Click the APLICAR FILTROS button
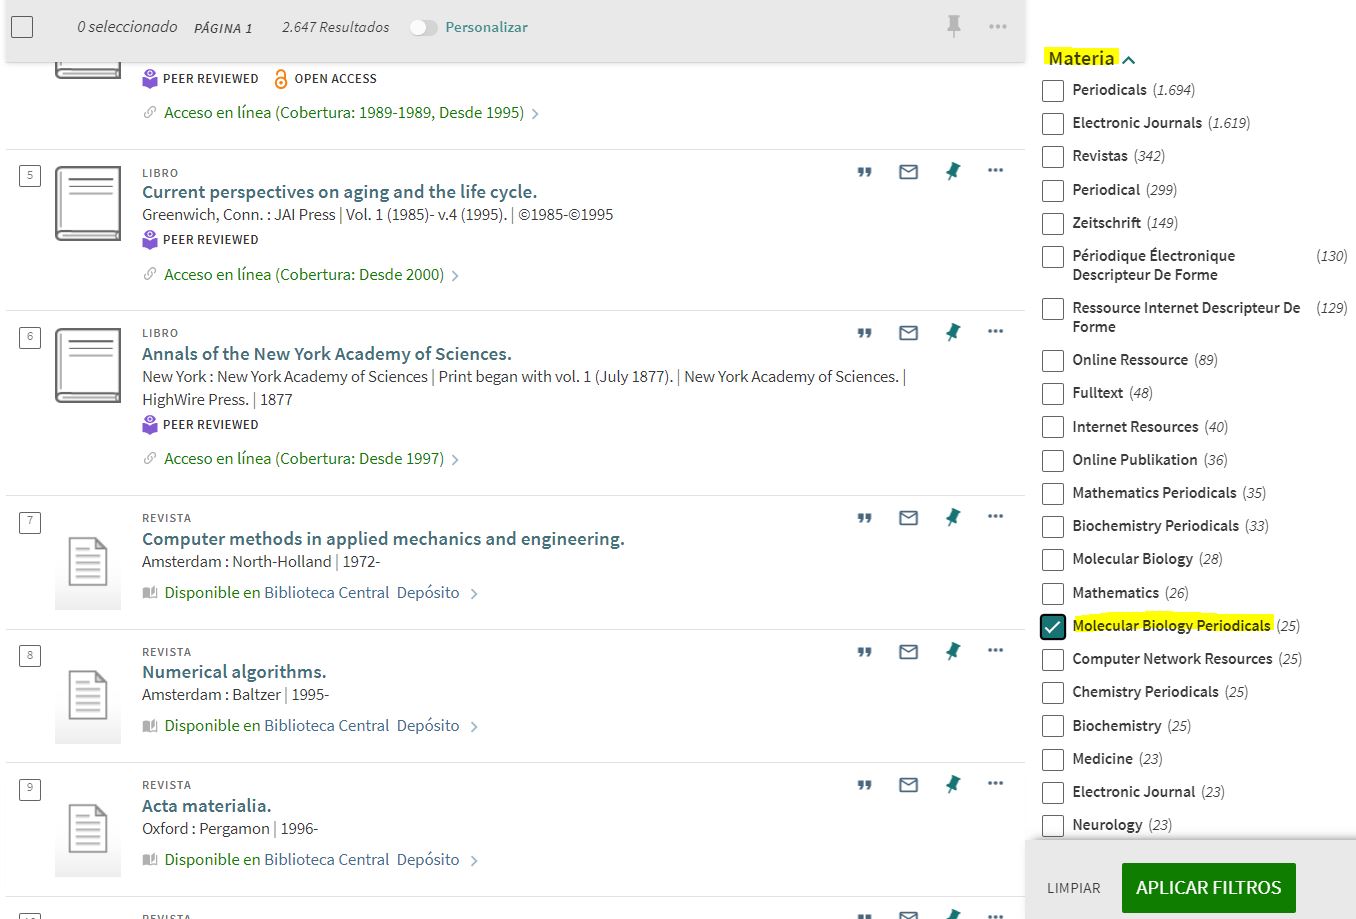 coord(1209,888)
